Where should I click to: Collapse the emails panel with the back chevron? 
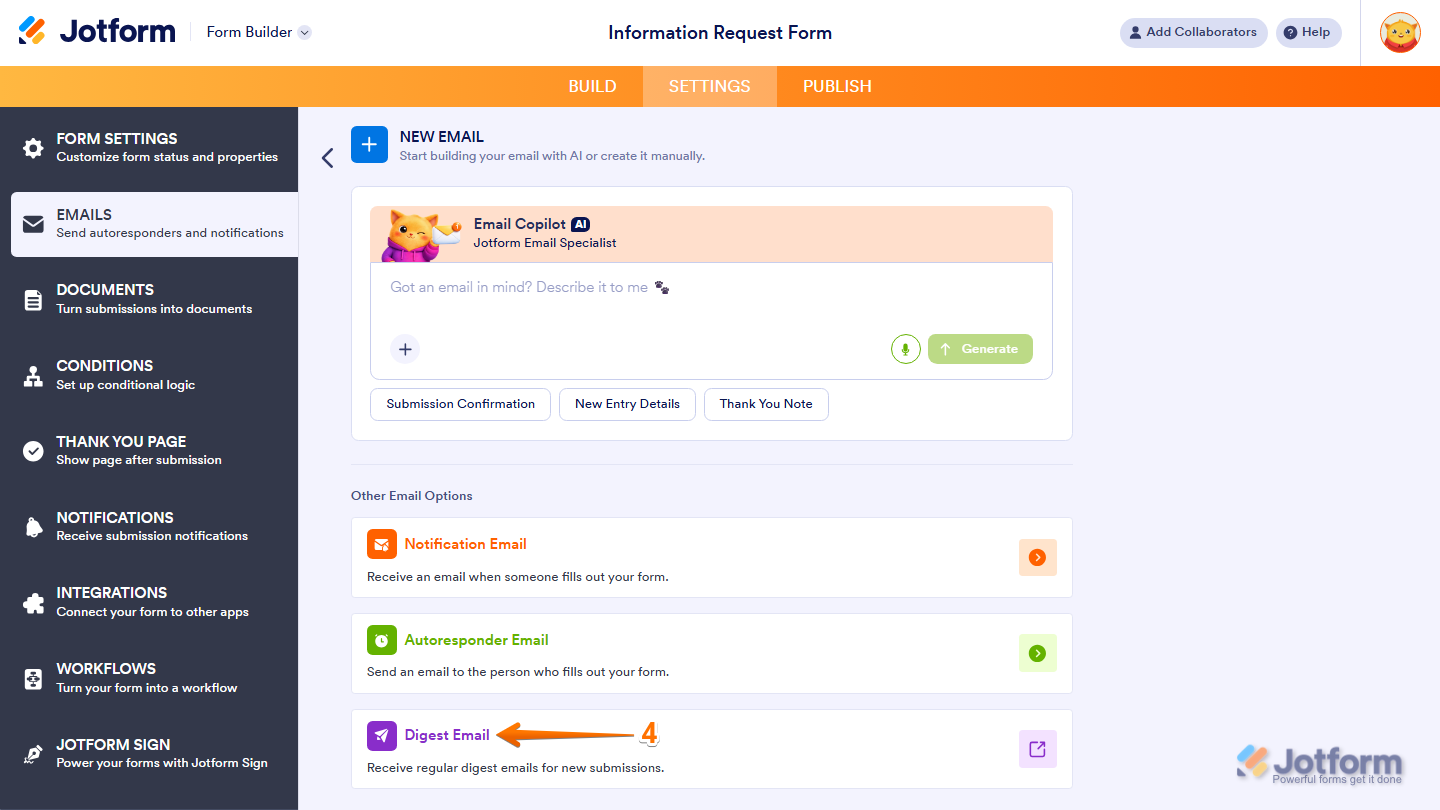point(327,158)
